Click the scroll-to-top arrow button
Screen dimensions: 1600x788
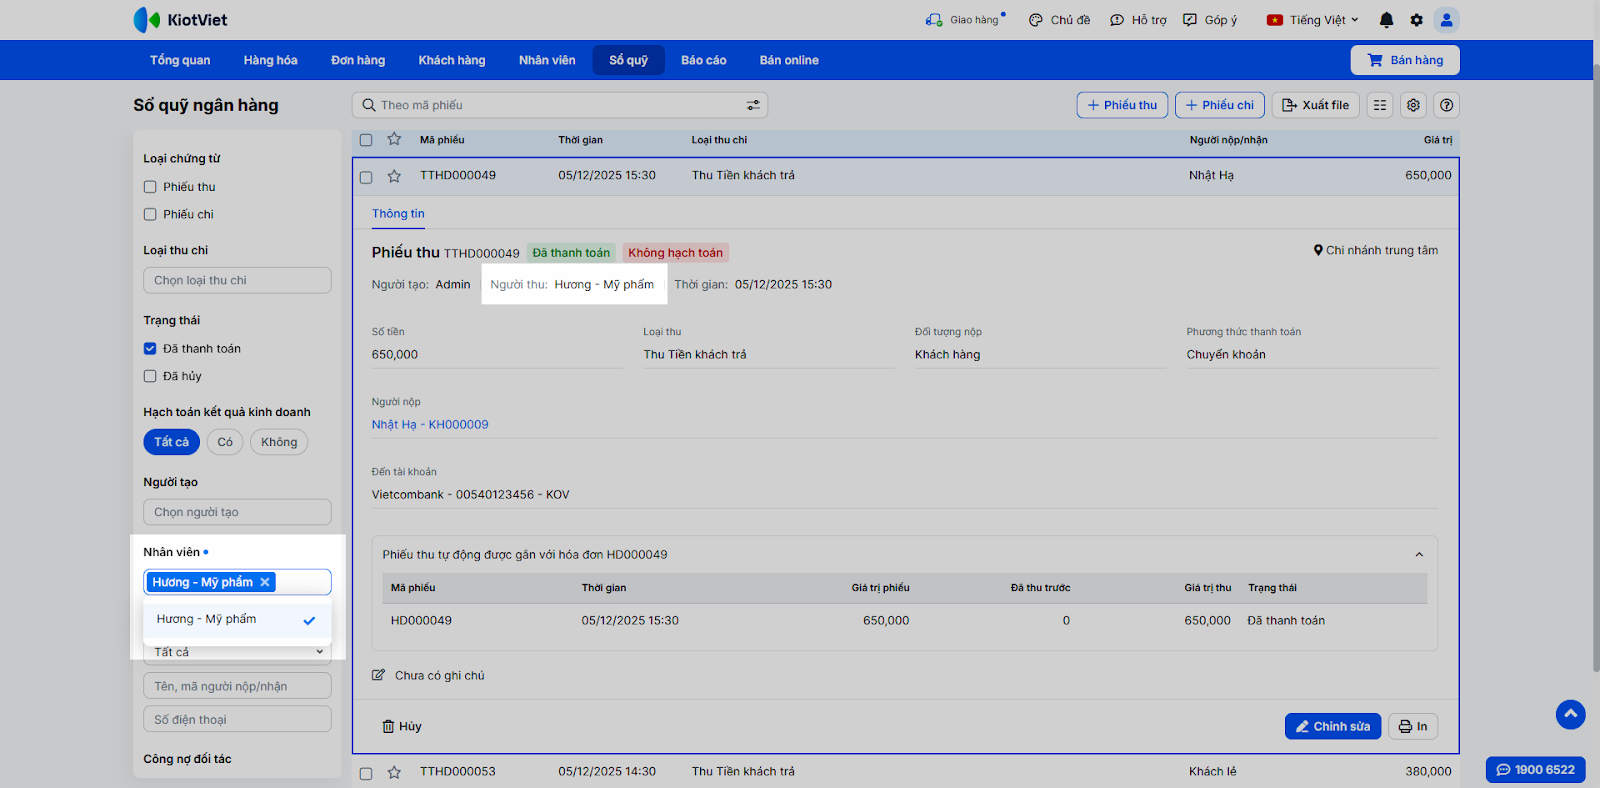pos(1570,714)
